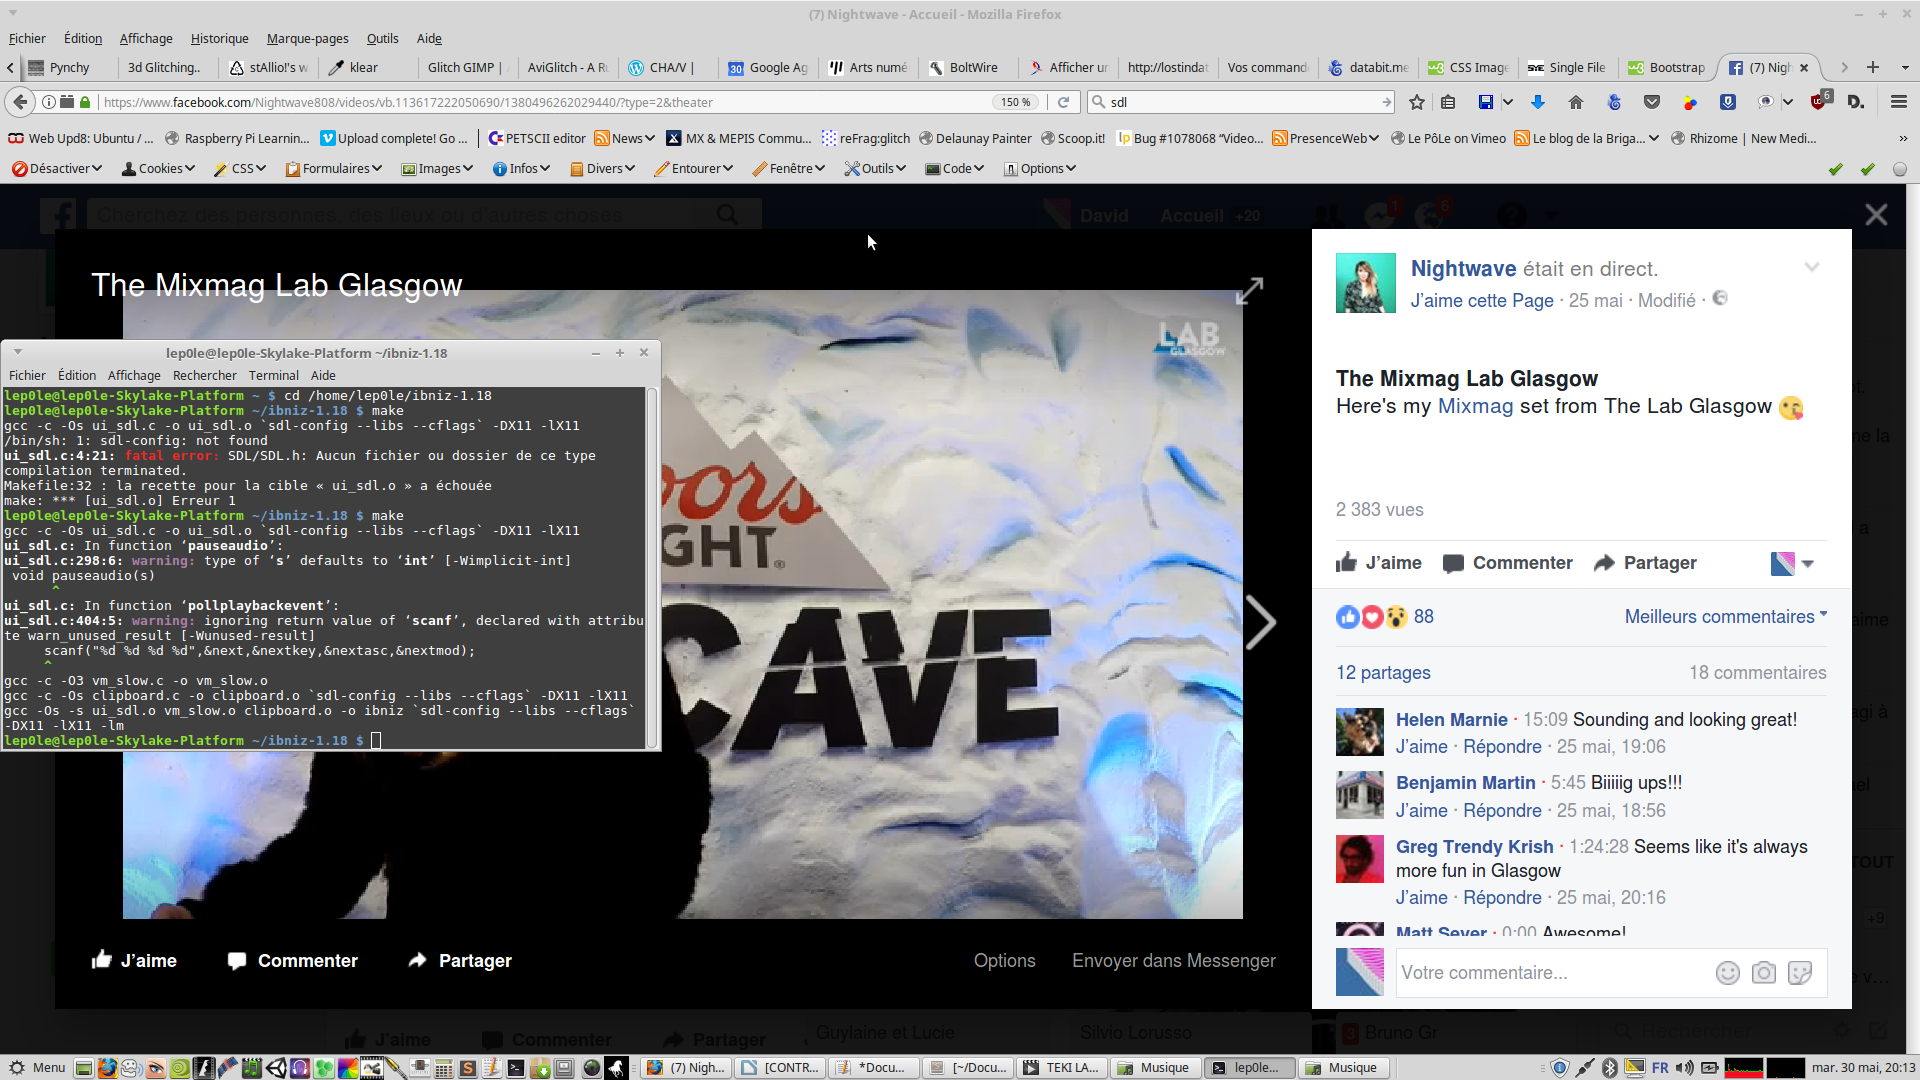Toggle J'aime on Helen Marnie's comment
The width and height of the screenshot is (1920, 1080).
[x=1421, y=747]
